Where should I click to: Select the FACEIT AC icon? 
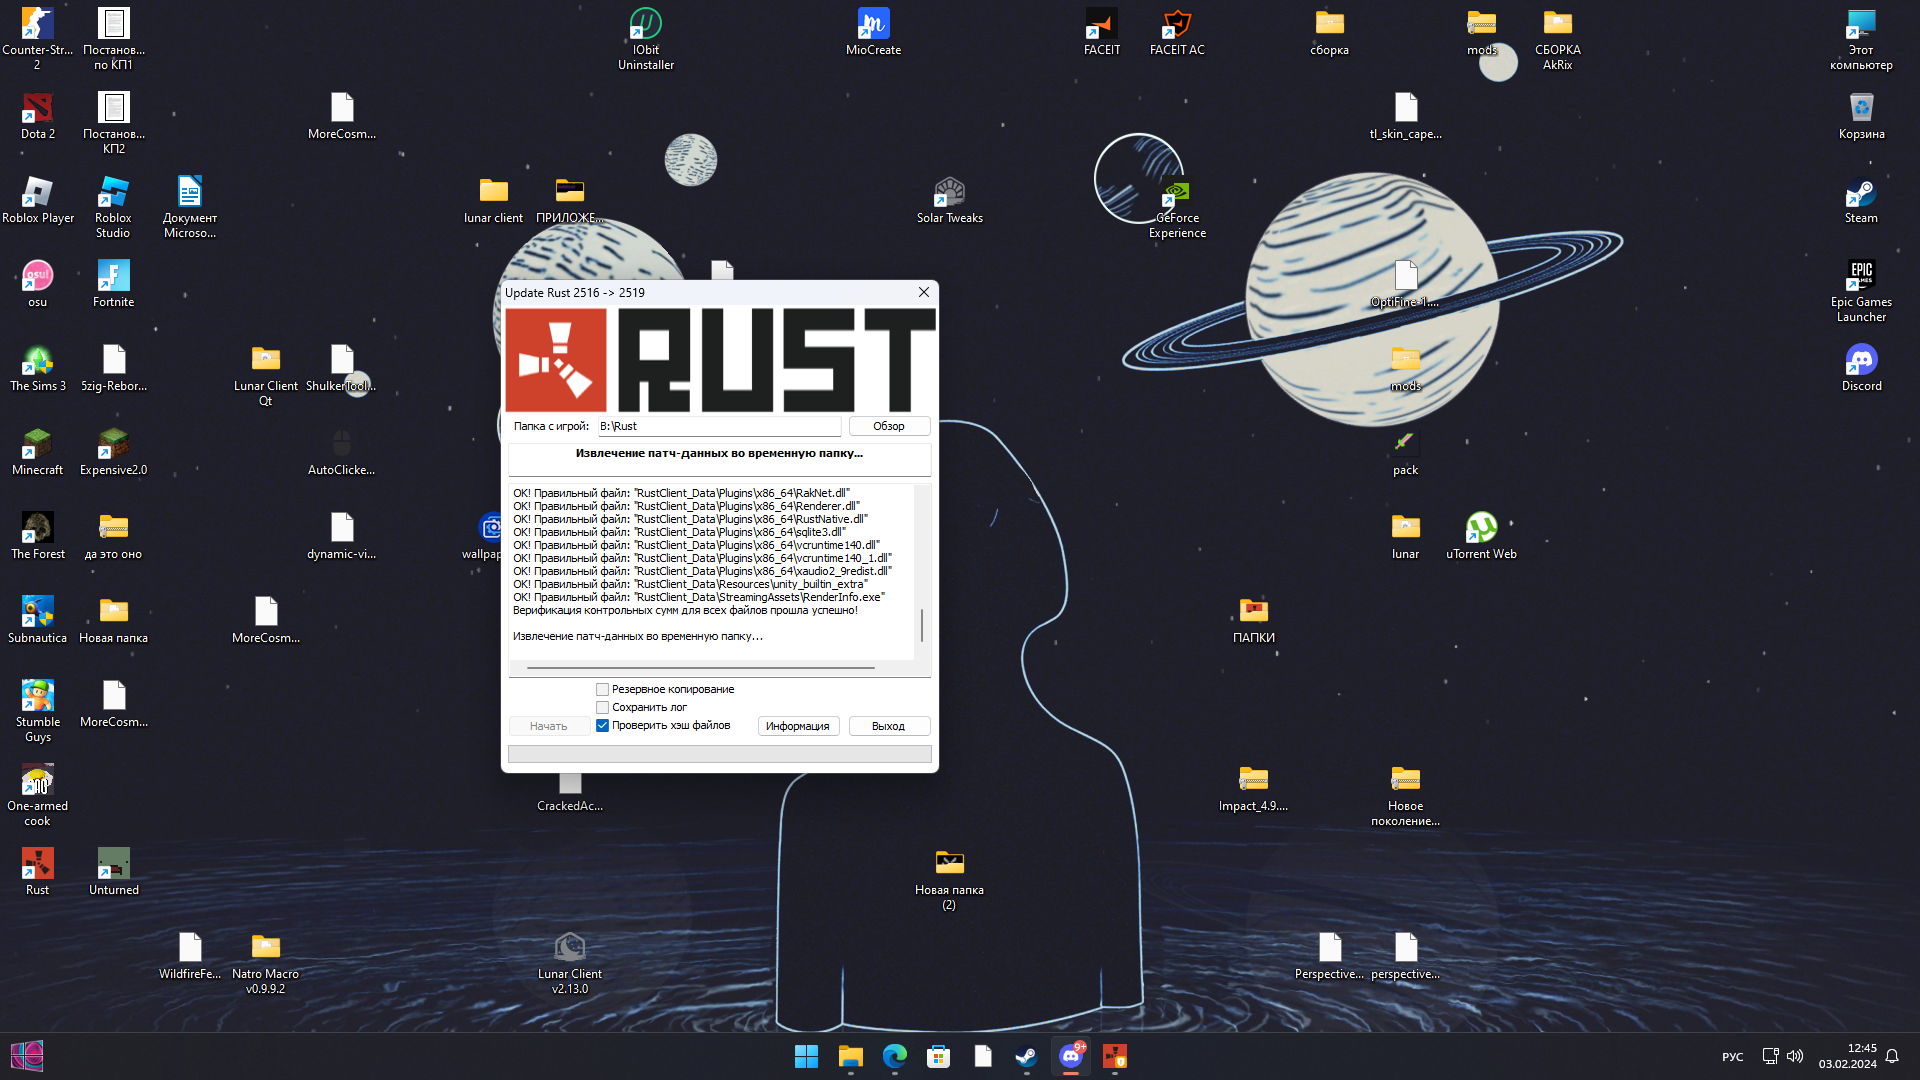point(1177,31)
